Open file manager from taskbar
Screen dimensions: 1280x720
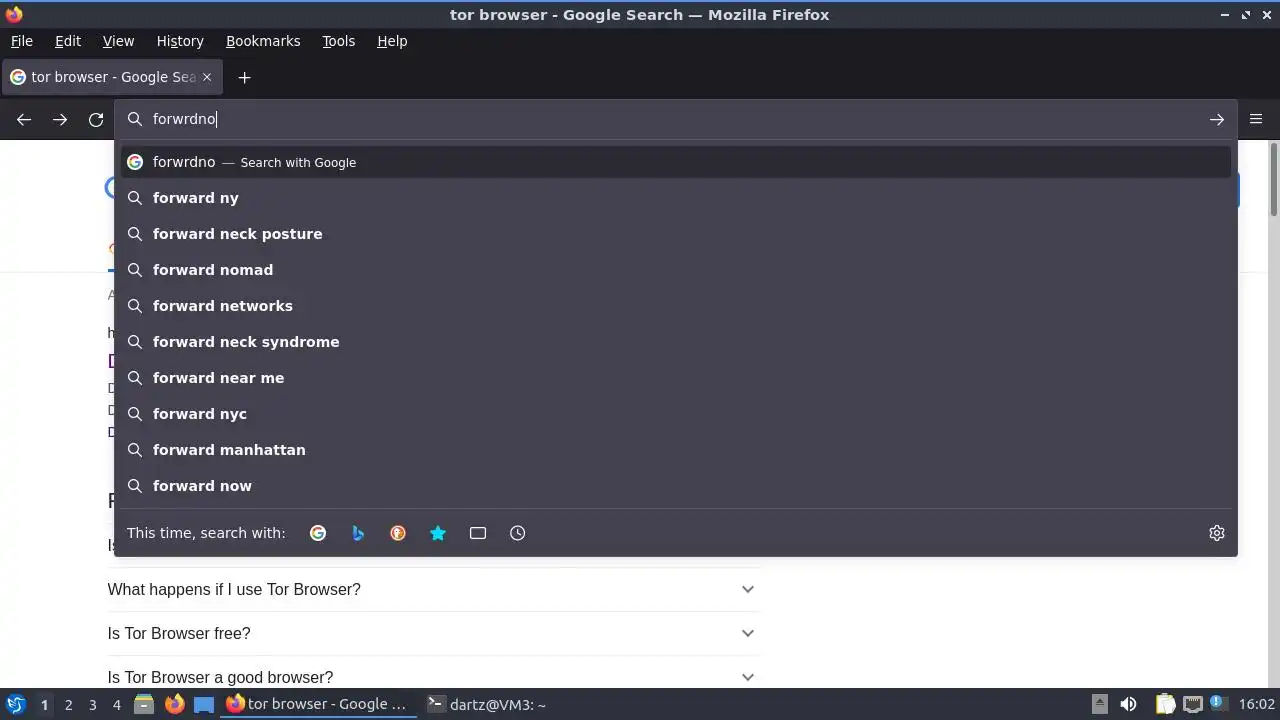[x=144, y=704]
